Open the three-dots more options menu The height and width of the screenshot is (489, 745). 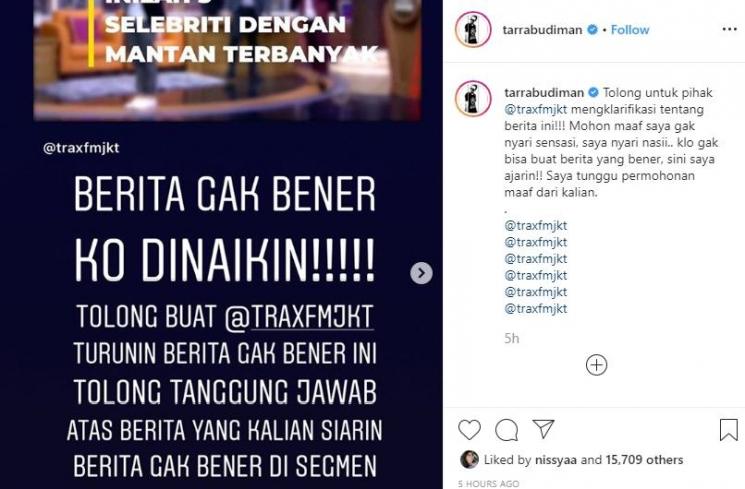coord(729,29)
